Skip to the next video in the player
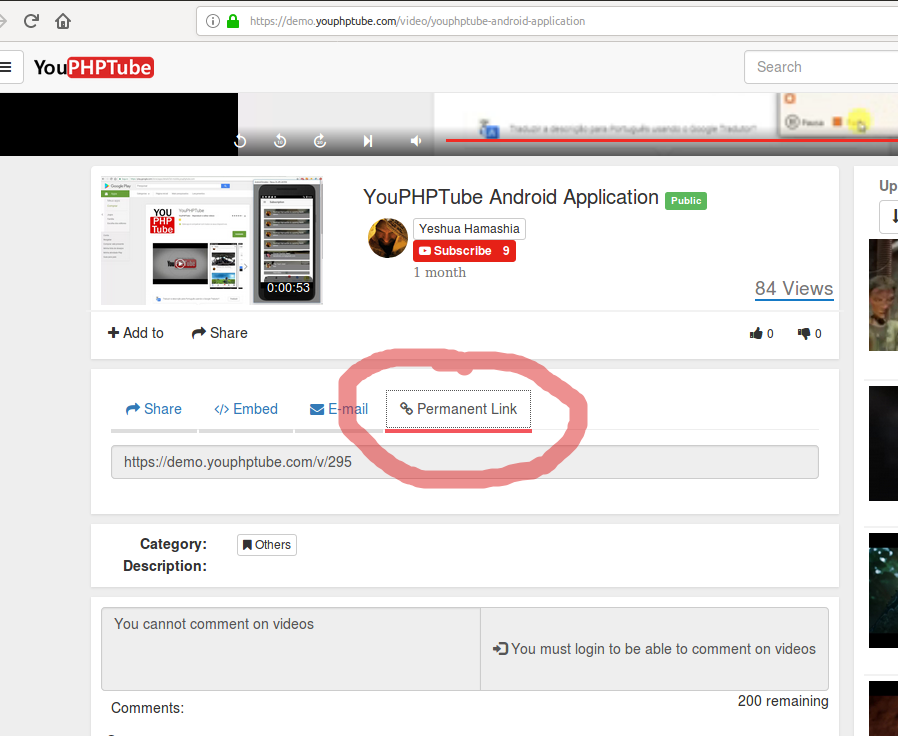This screenshot has height=736, width=898. click(x=368, y=141)
